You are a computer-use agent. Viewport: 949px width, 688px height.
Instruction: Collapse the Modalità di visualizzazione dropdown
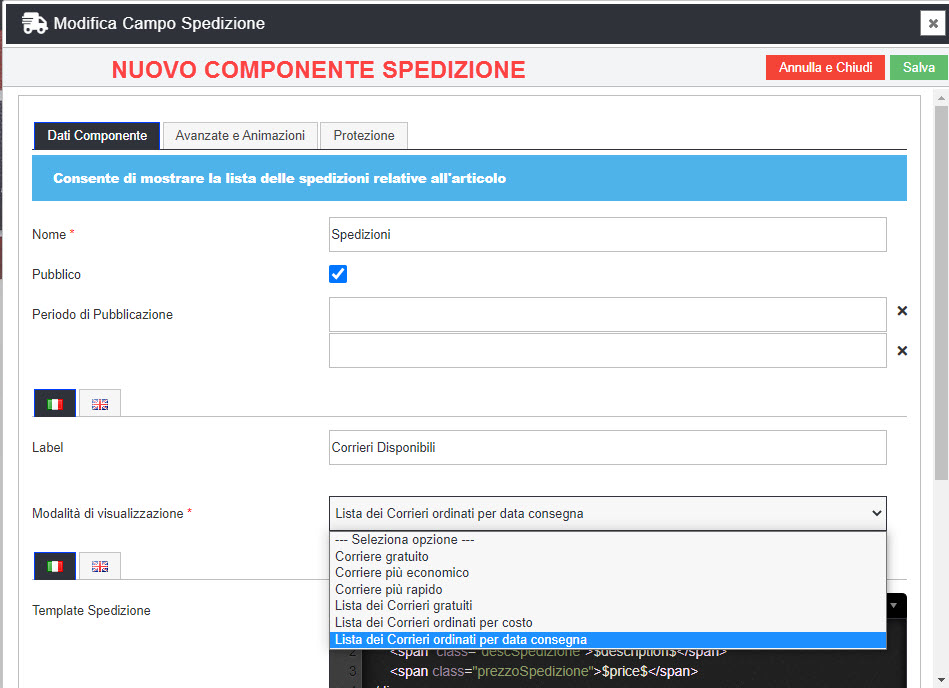[x=607, y=513]
